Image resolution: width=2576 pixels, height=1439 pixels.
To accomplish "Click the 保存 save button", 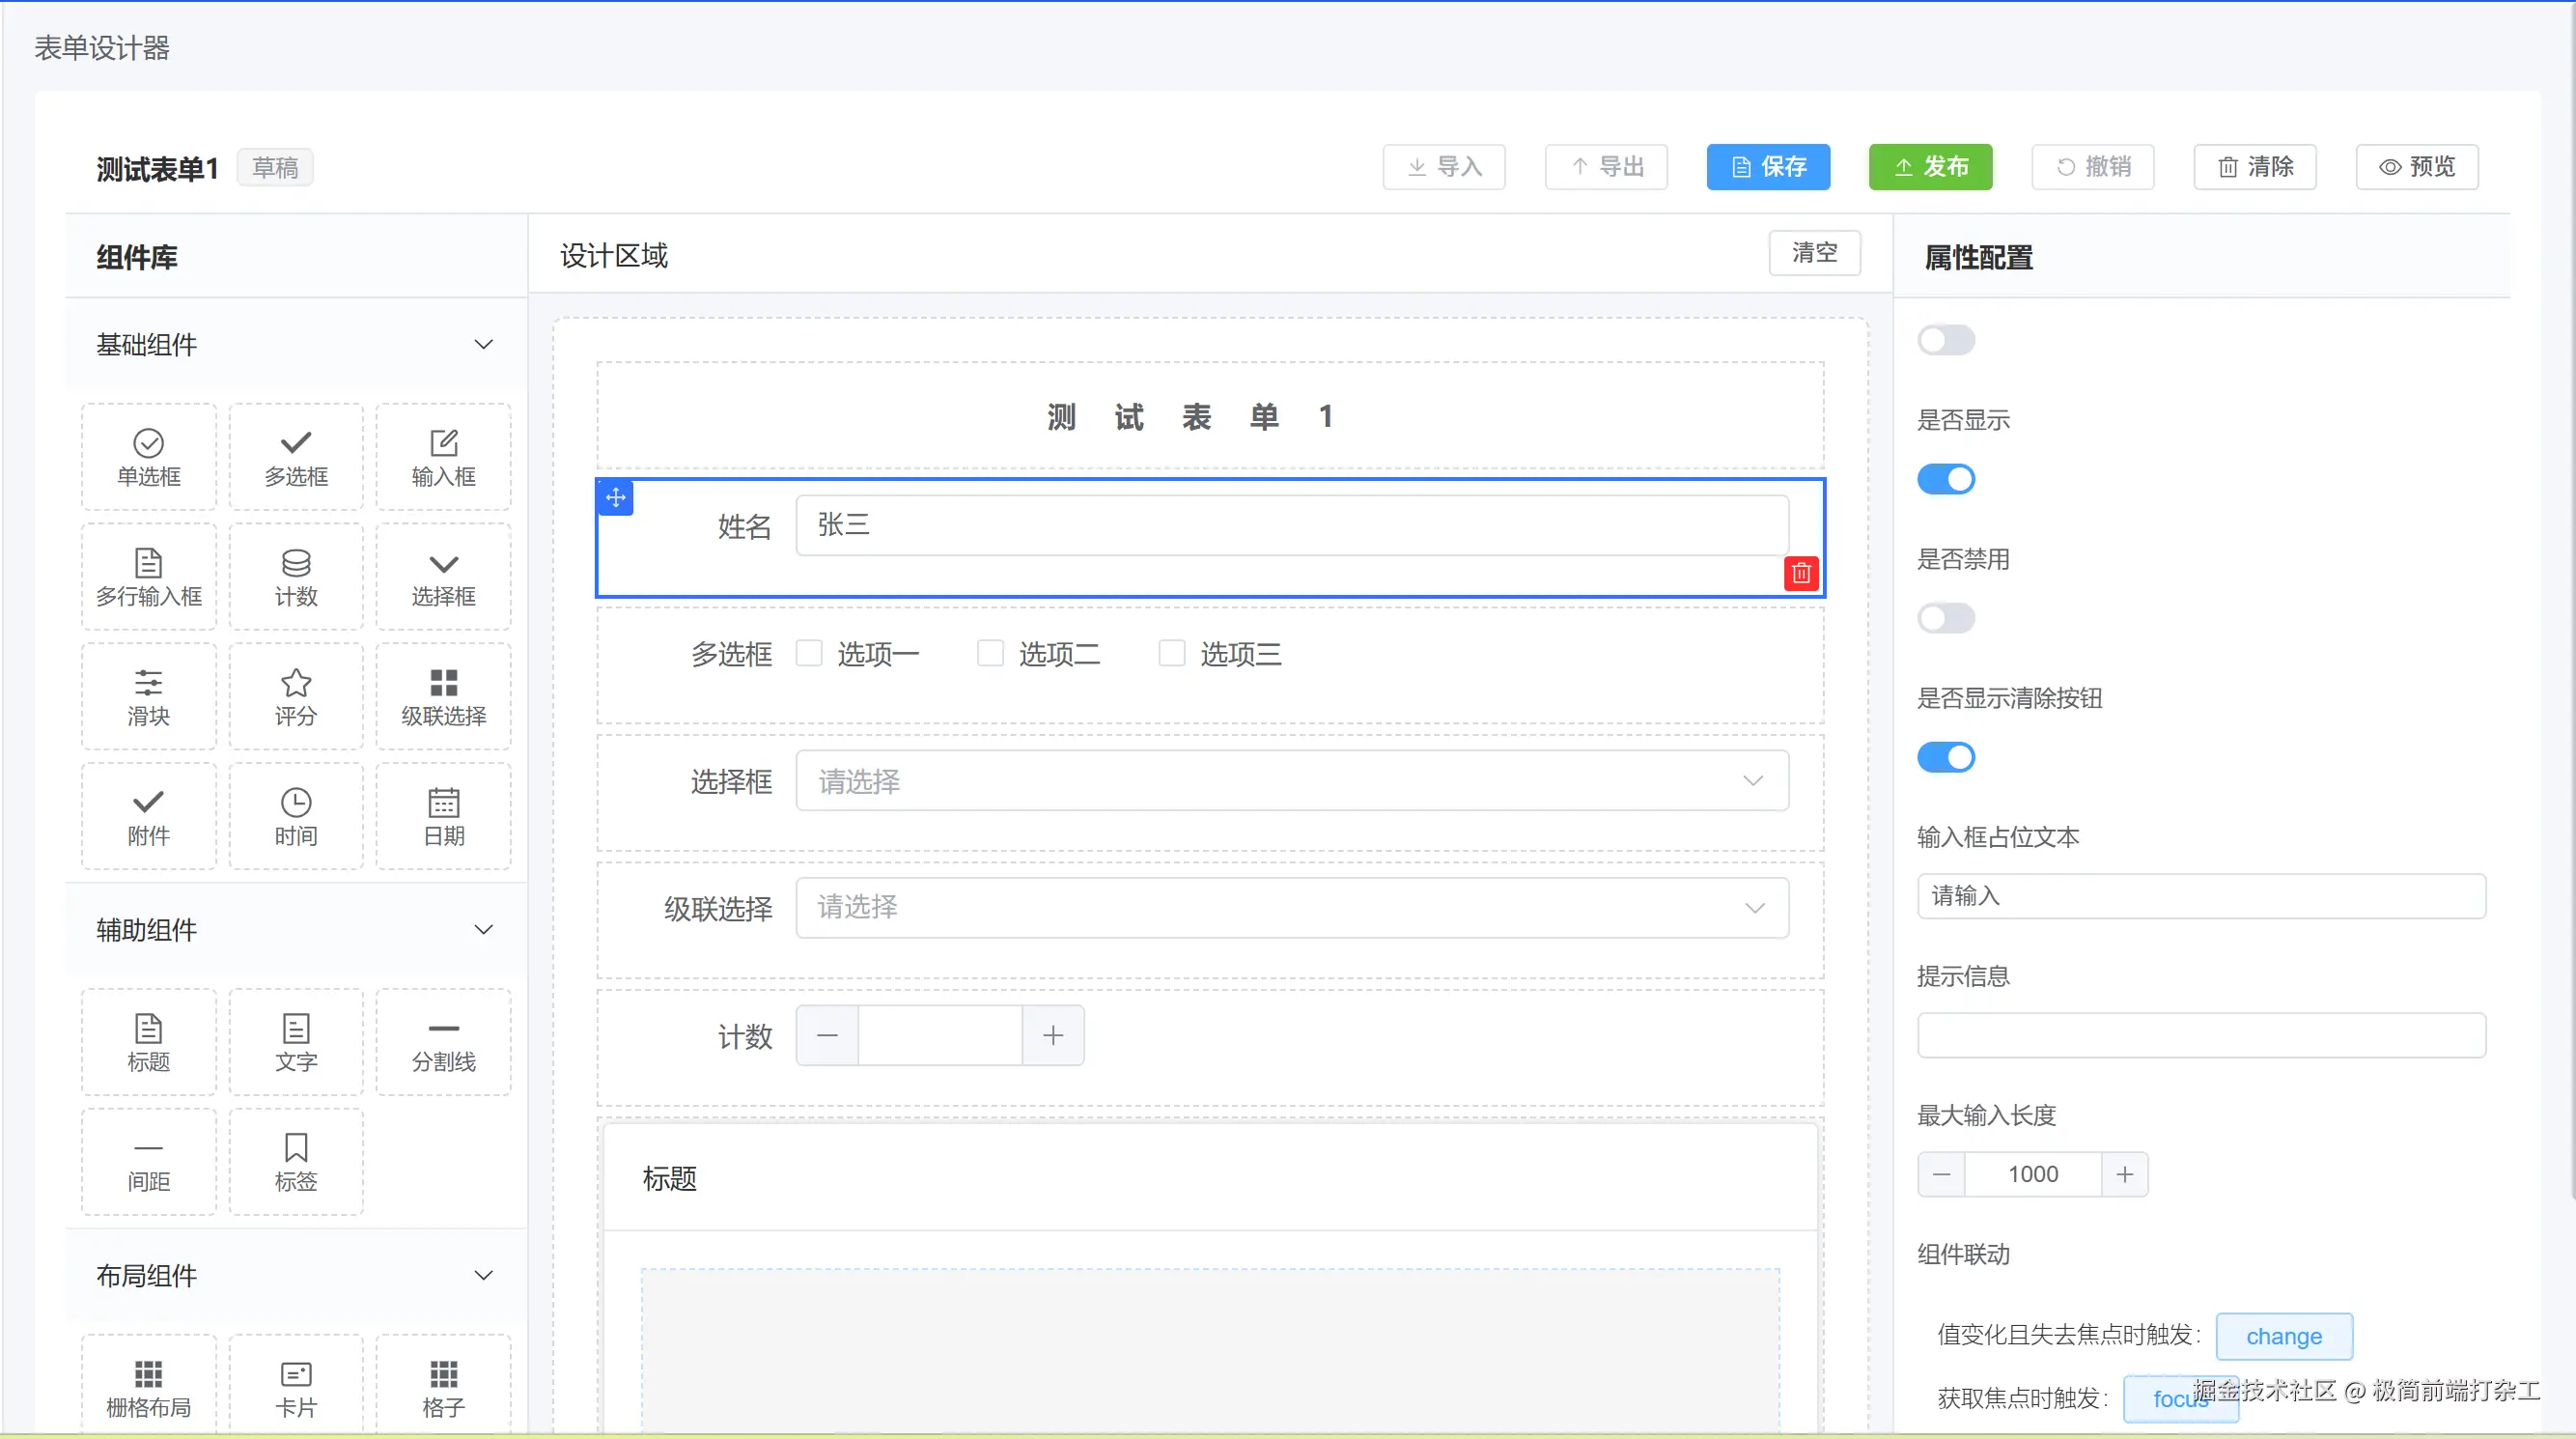I will (1768, 167).
